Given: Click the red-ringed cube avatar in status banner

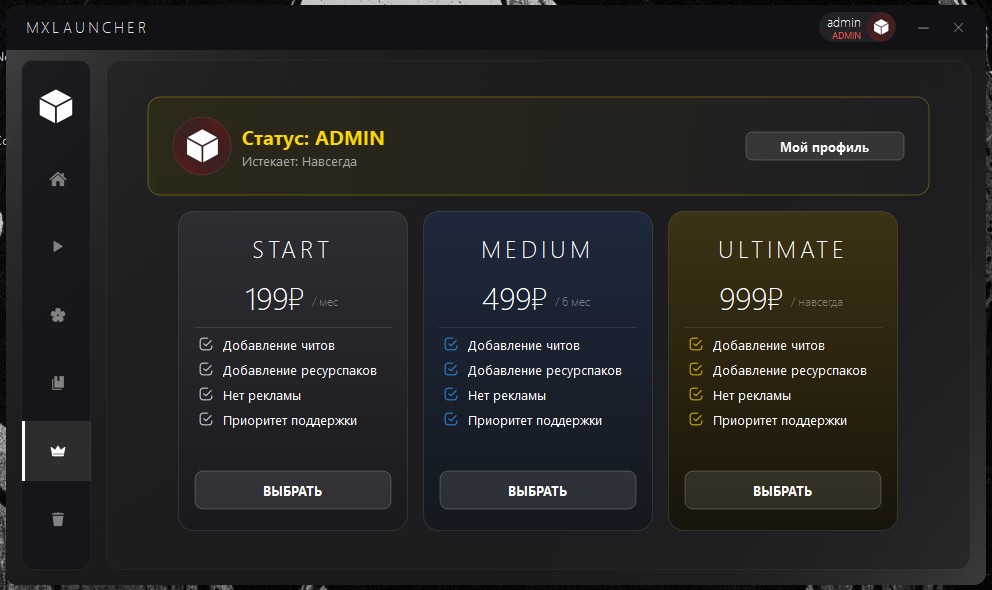Looking at the screenshot, I should (202, 147).
